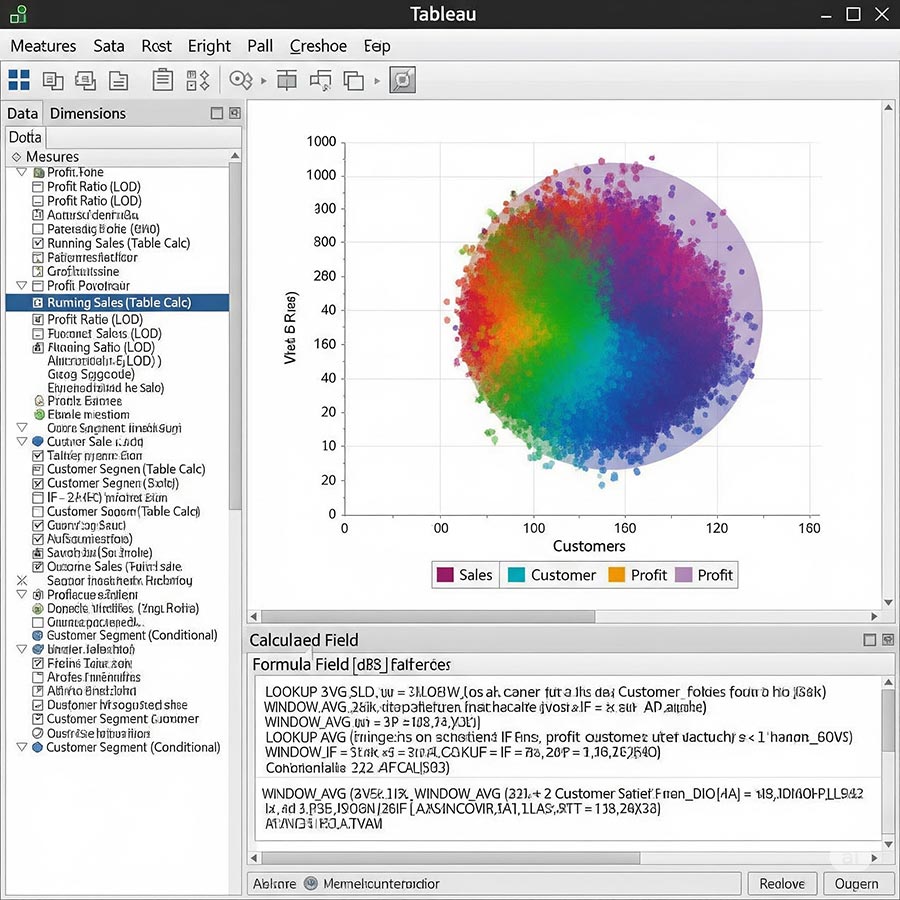Toggle checkbox for Taliter row

[x=38, y=456]
